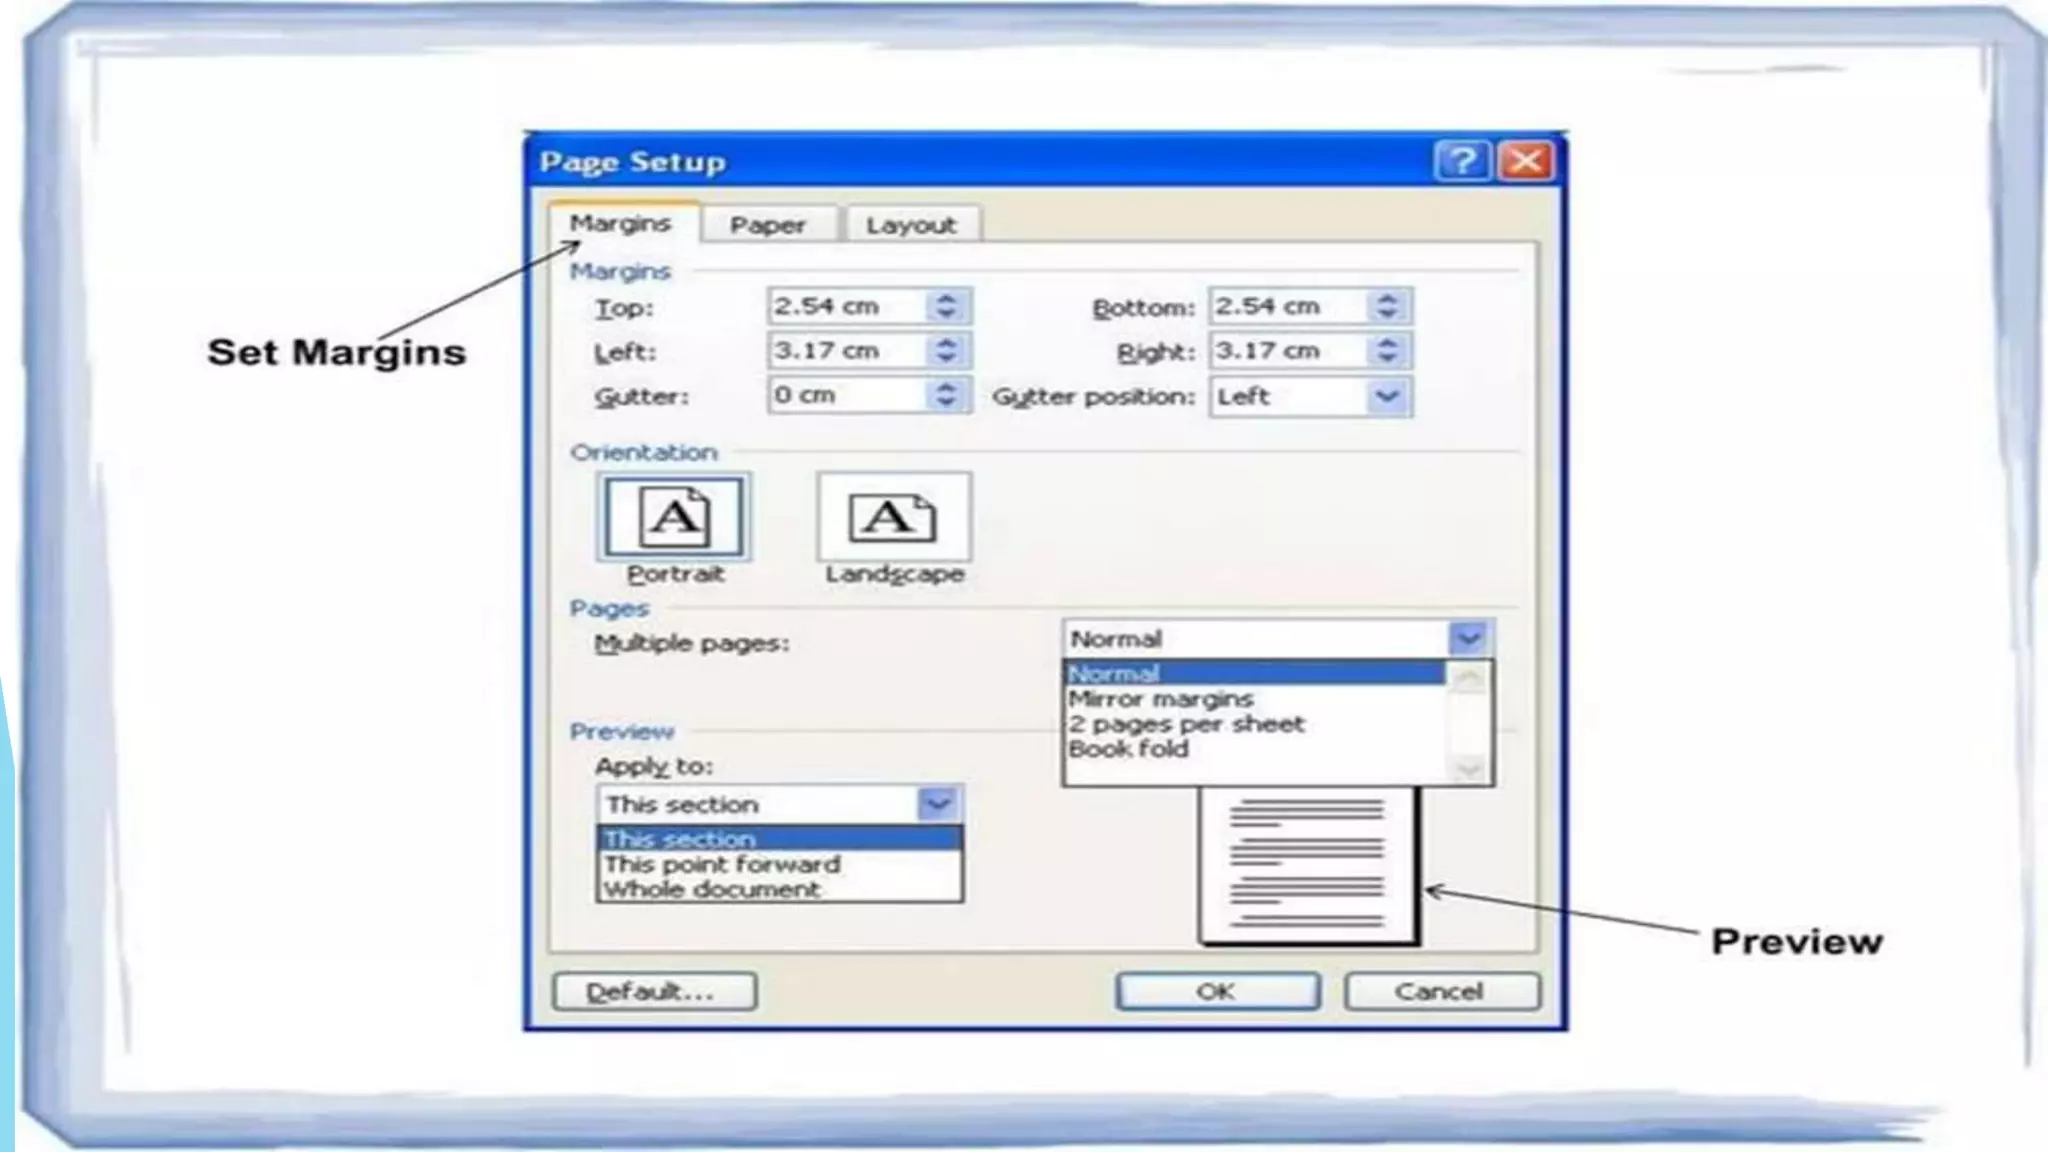The width and height of the screenshot is (2048, 1152).
Task: Close the Page Setup dialog
Action: [1526, 161]
